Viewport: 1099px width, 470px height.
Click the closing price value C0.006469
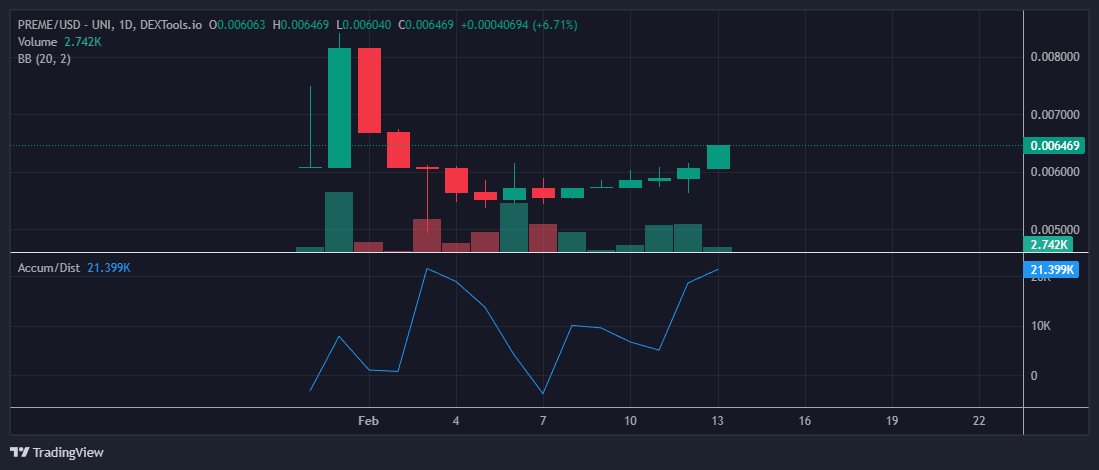(428, 25)
